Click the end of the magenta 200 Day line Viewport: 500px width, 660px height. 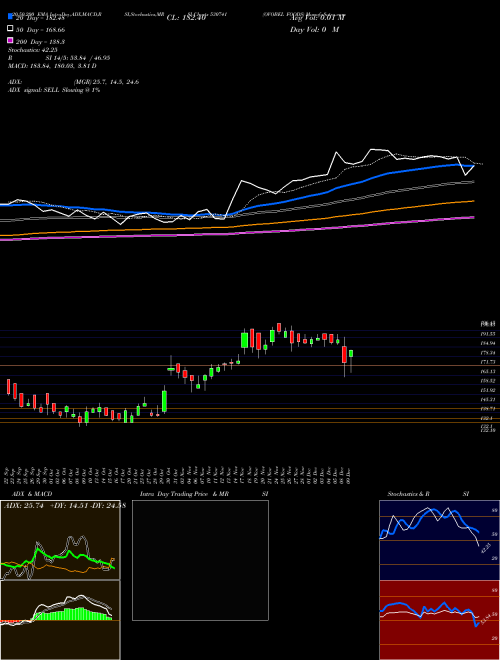pos(473,217)
